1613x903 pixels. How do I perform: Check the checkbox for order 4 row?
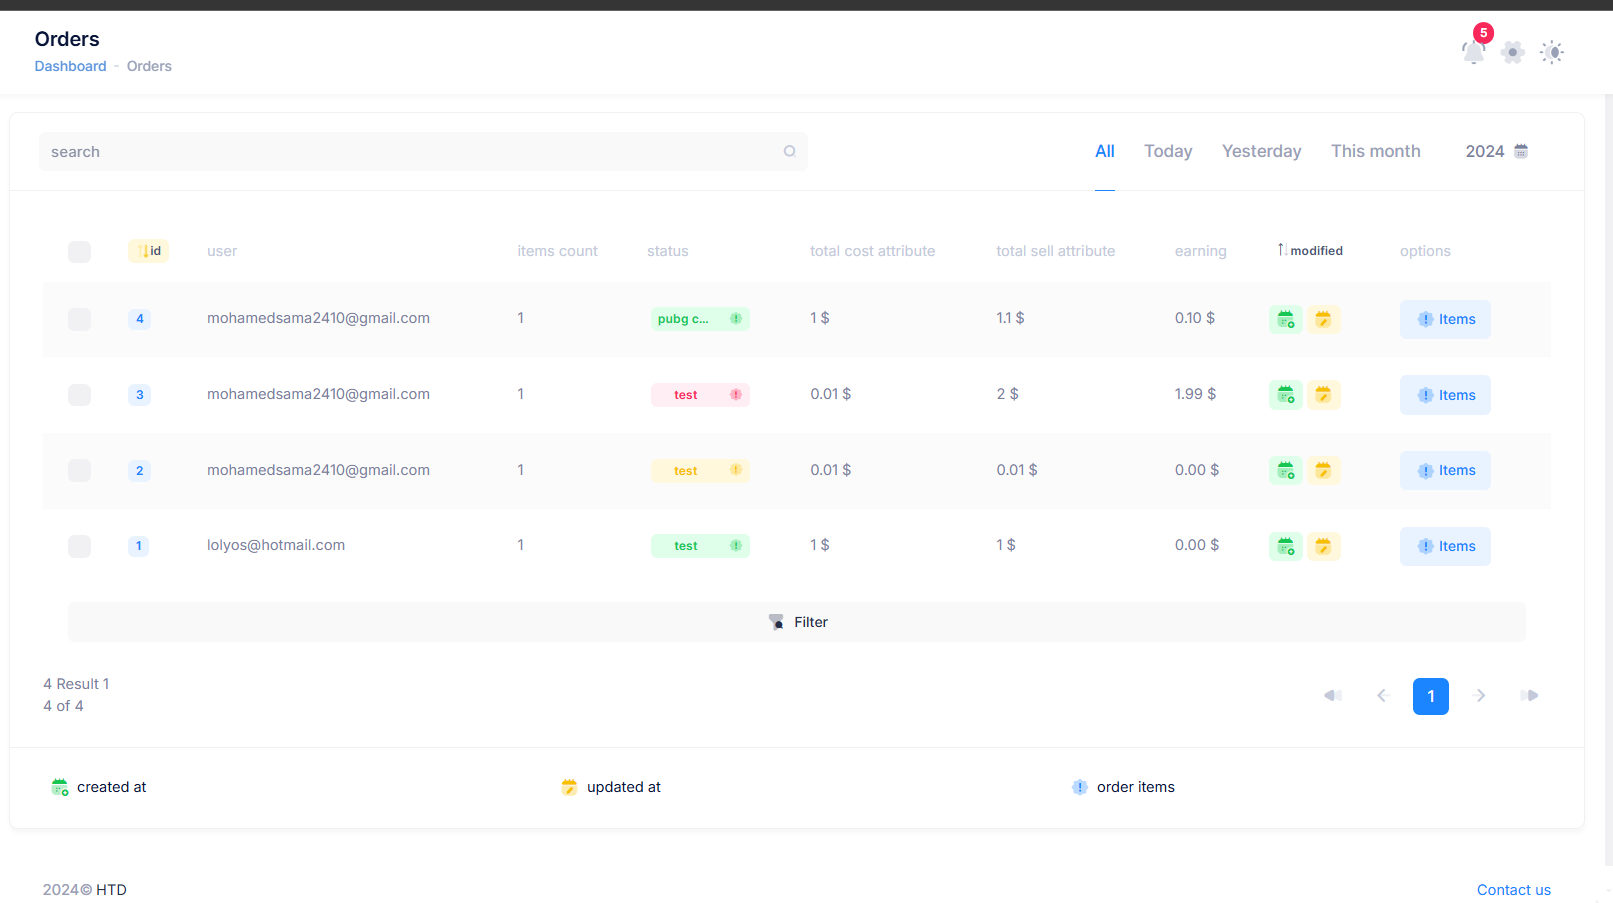tap(79, 319)
